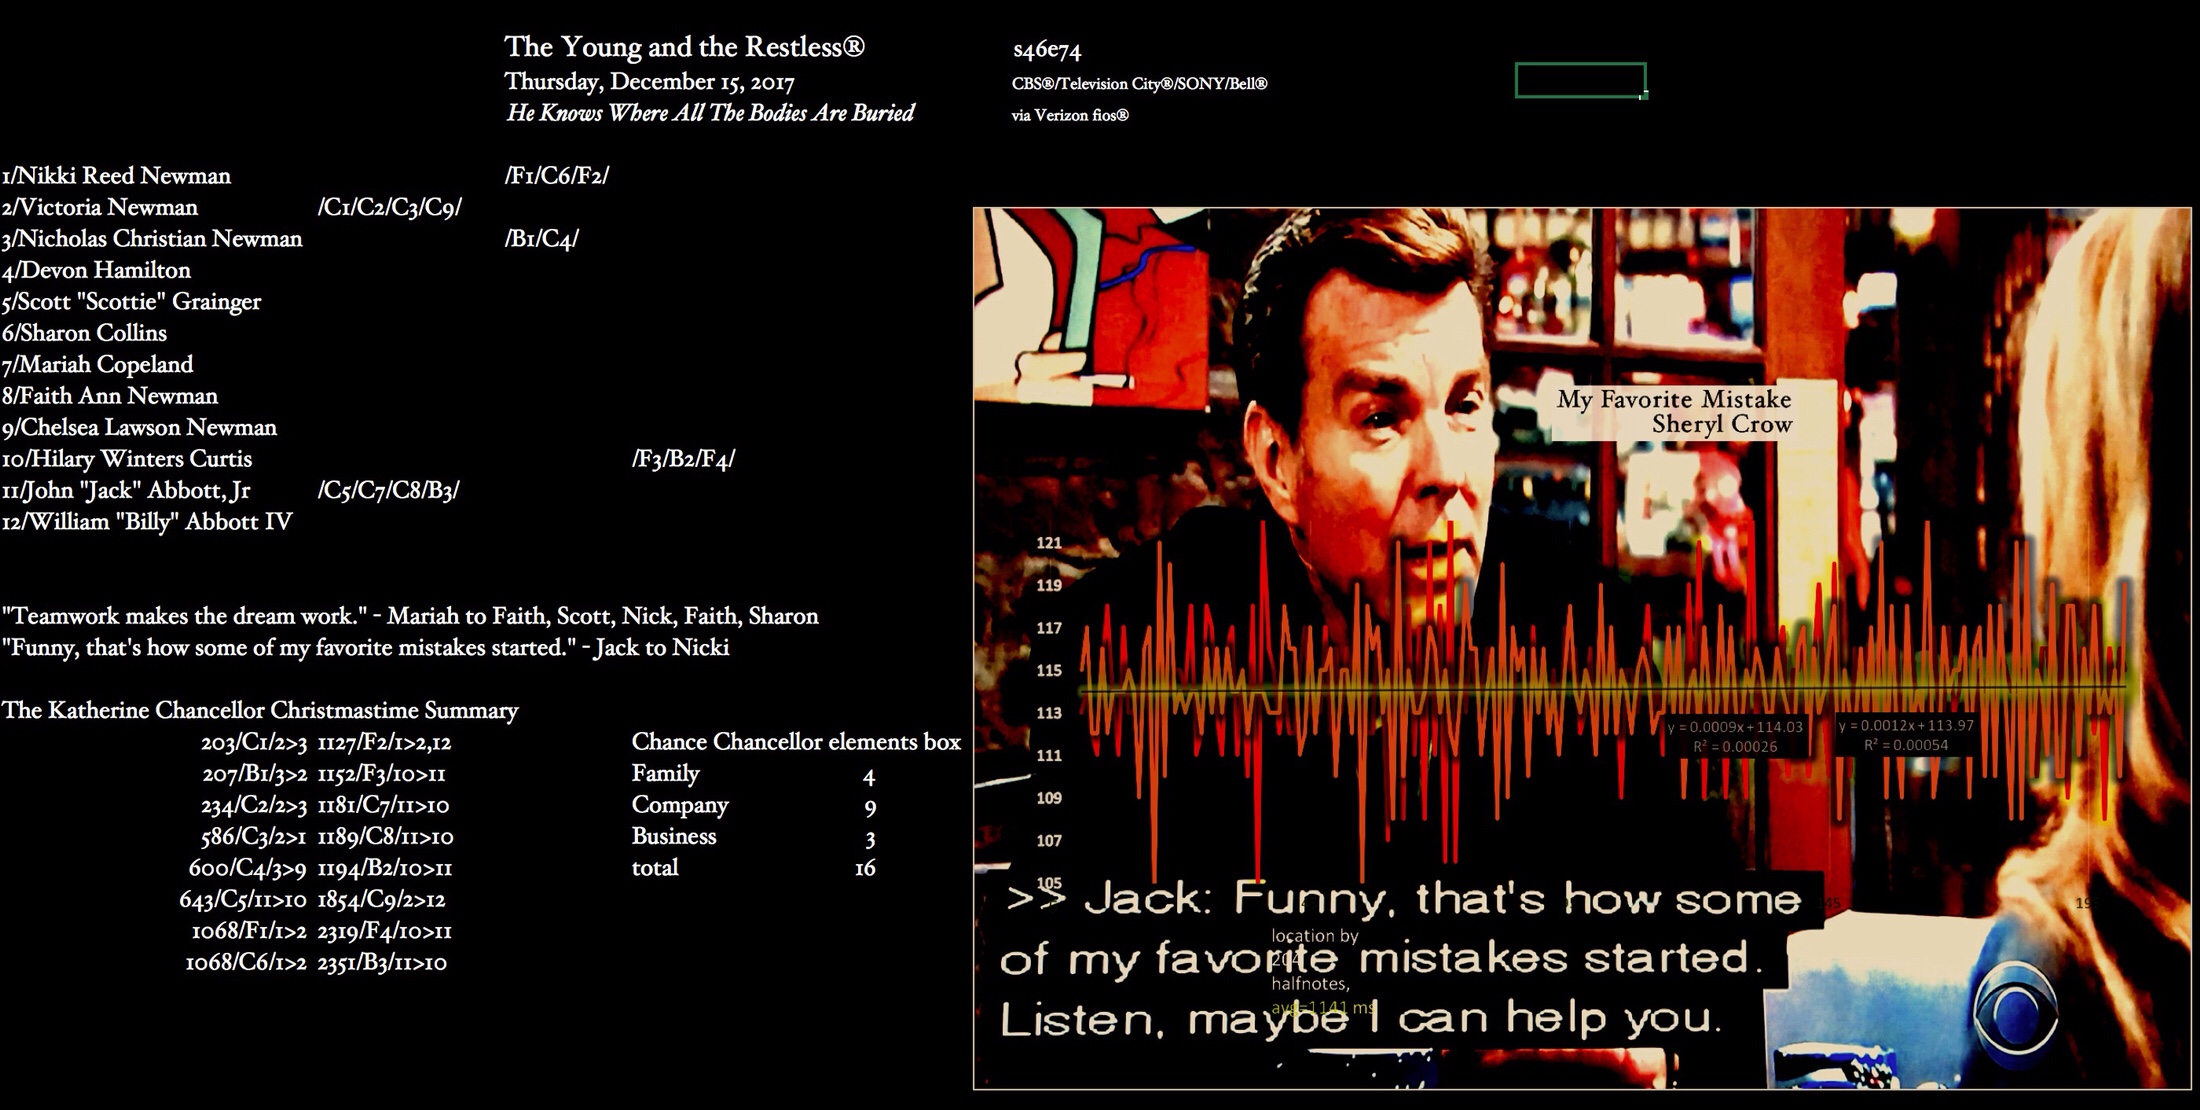Select the empty green-outlined active cell
Viewport: 2200px width, 1110px height.
(1579, 80)
